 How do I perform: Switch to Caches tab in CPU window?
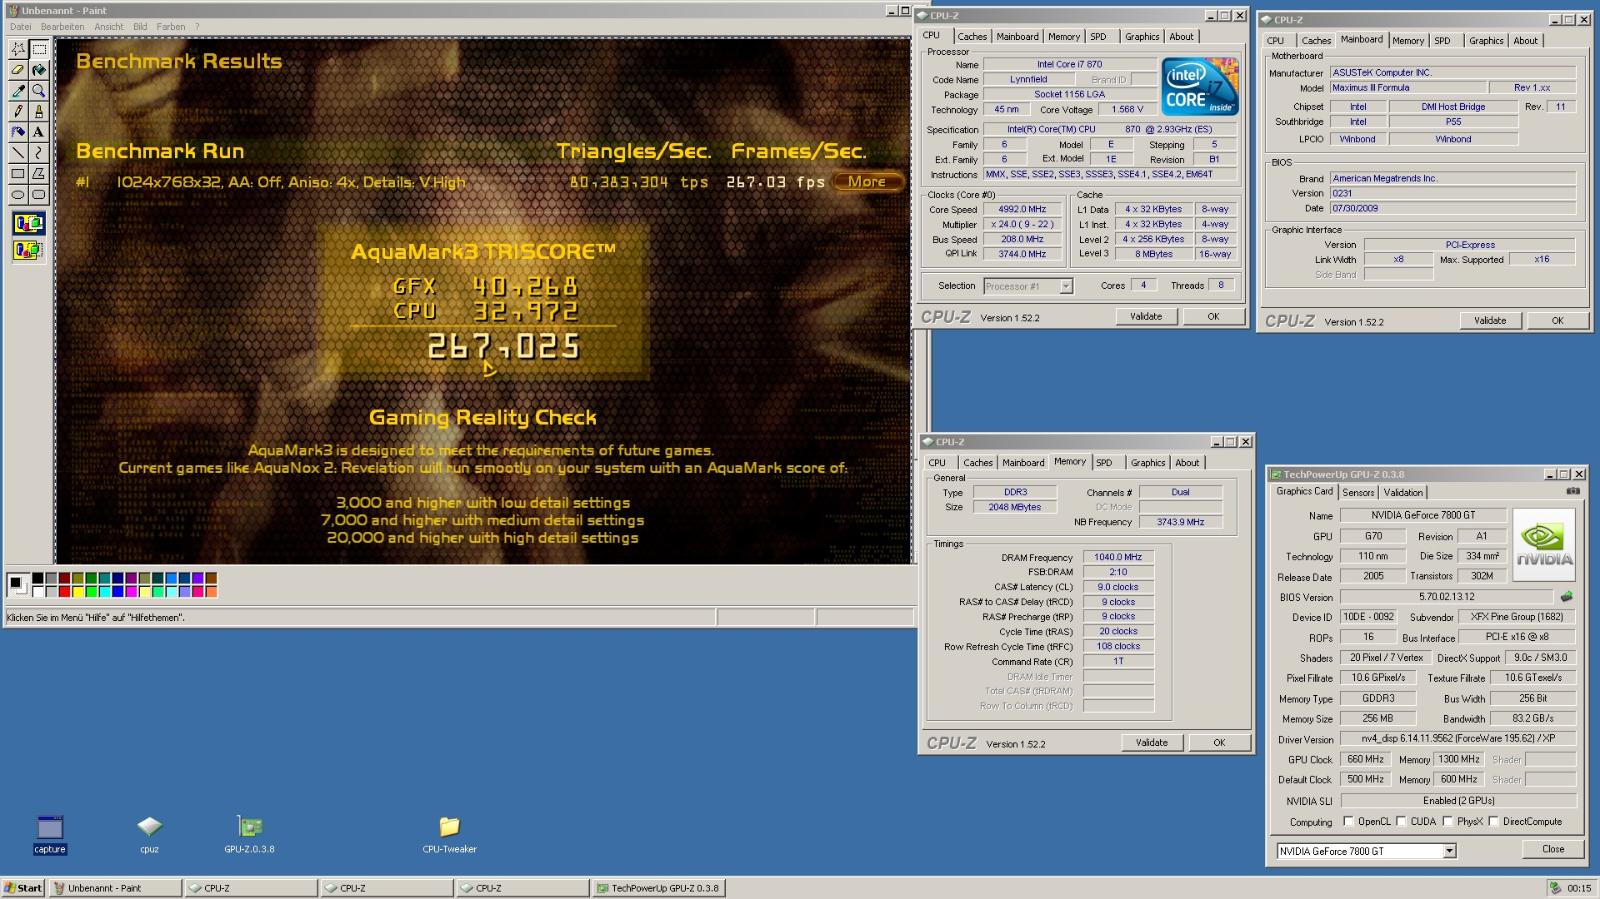(x=972, y=36)
